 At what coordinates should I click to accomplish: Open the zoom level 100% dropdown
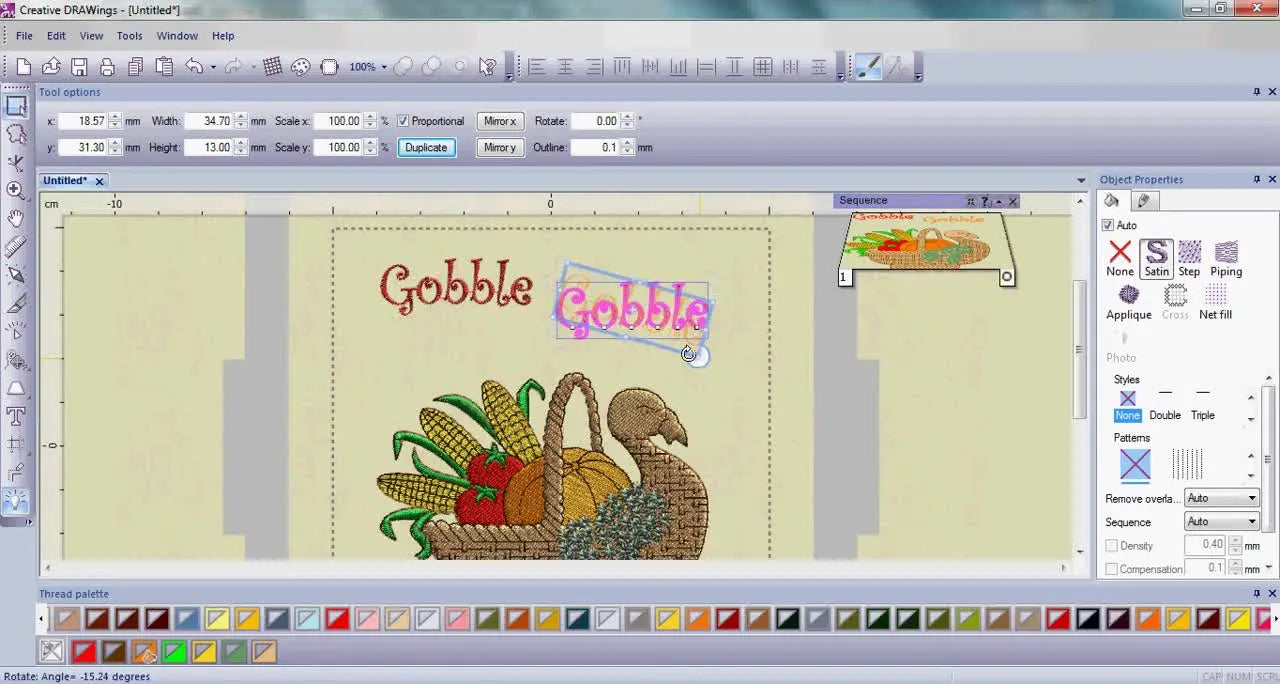click(x=383, y=67)
